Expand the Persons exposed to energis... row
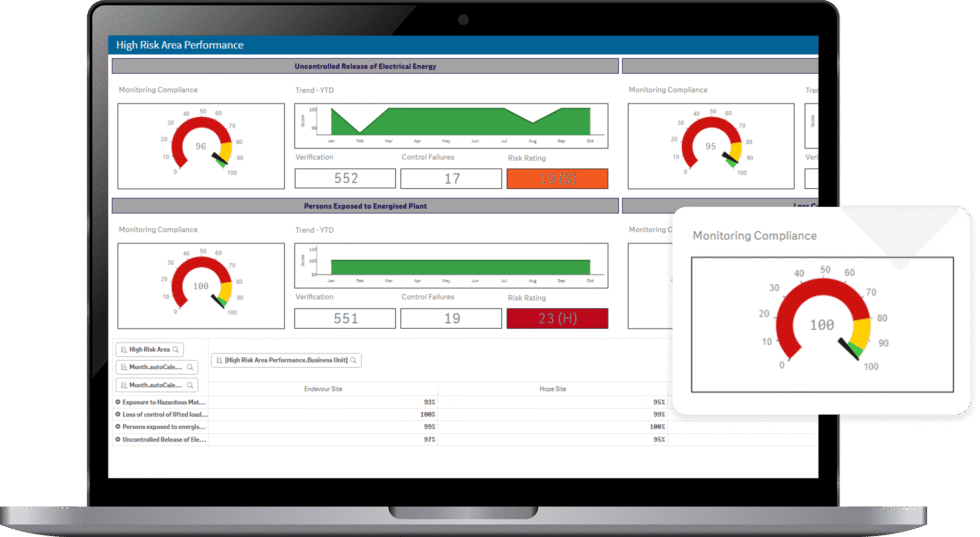 click(118, 427)
